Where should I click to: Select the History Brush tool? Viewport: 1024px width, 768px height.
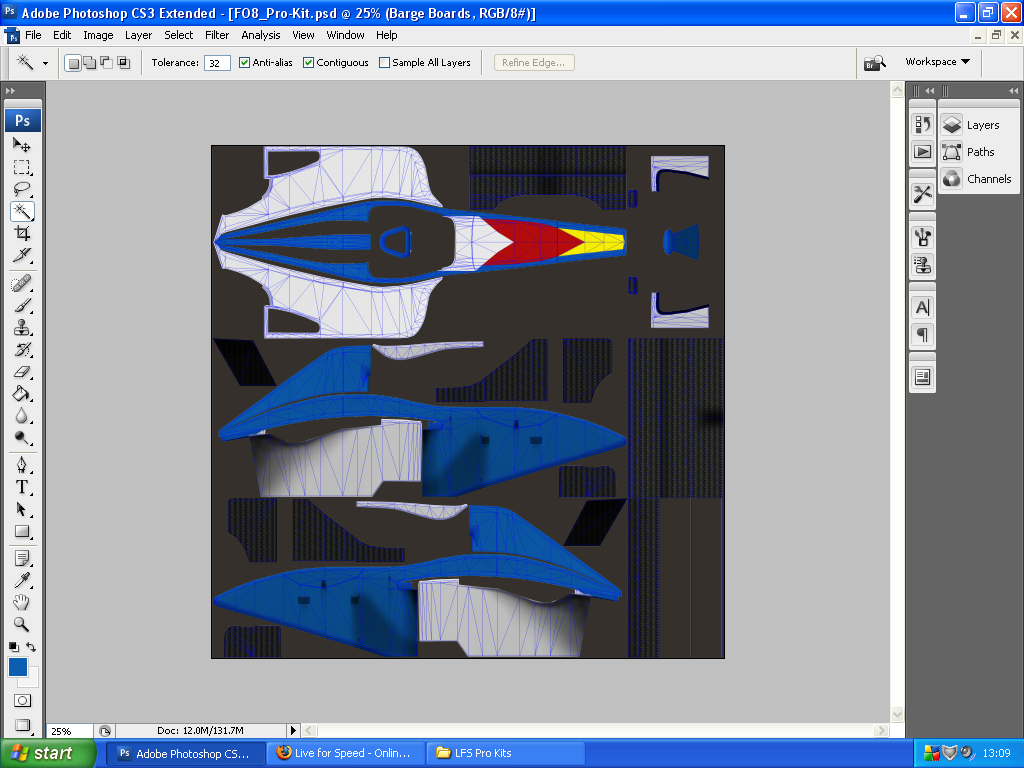(22, 350)
